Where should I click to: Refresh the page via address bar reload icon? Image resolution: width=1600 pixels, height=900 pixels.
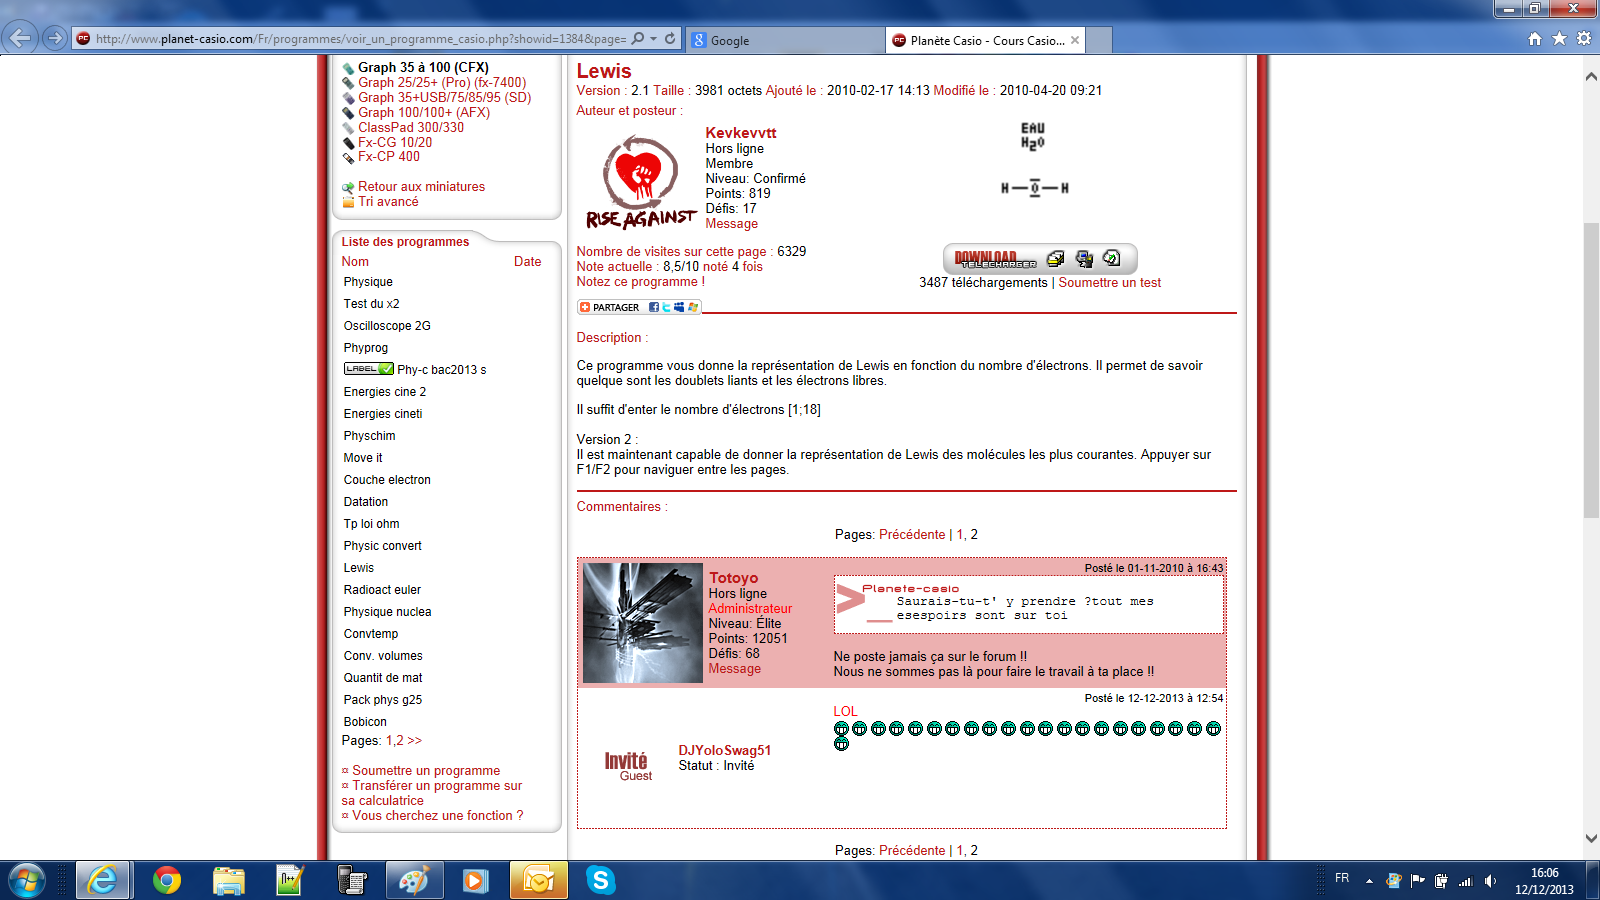[x=670, y=39]
